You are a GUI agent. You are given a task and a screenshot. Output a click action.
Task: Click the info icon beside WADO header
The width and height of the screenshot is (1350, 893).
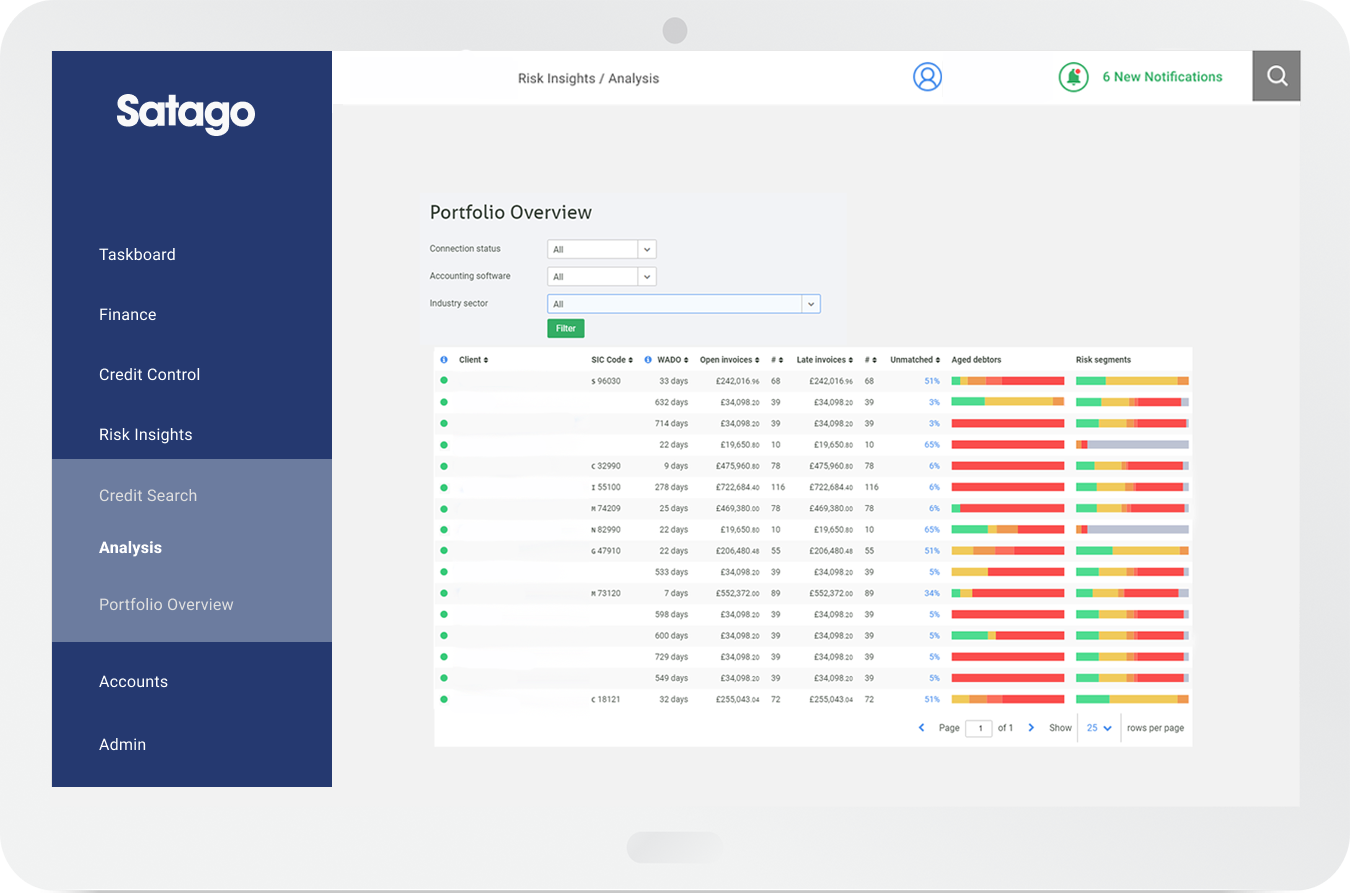pos(648,360)
